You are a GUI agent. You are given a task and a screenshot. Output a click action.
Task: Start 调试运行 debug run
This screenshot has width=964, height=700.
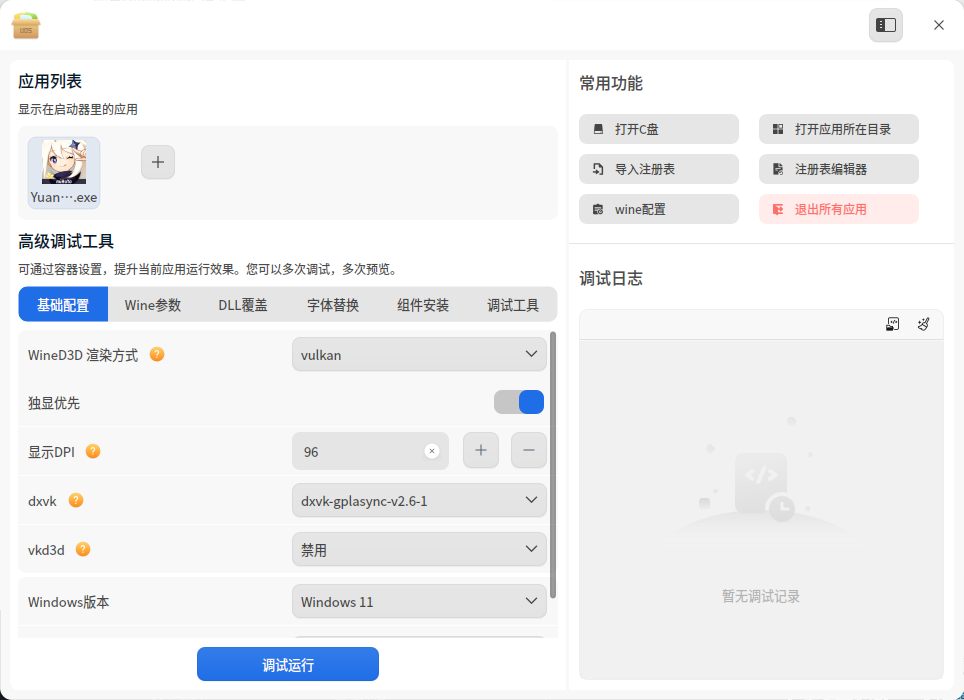[288, 664]
